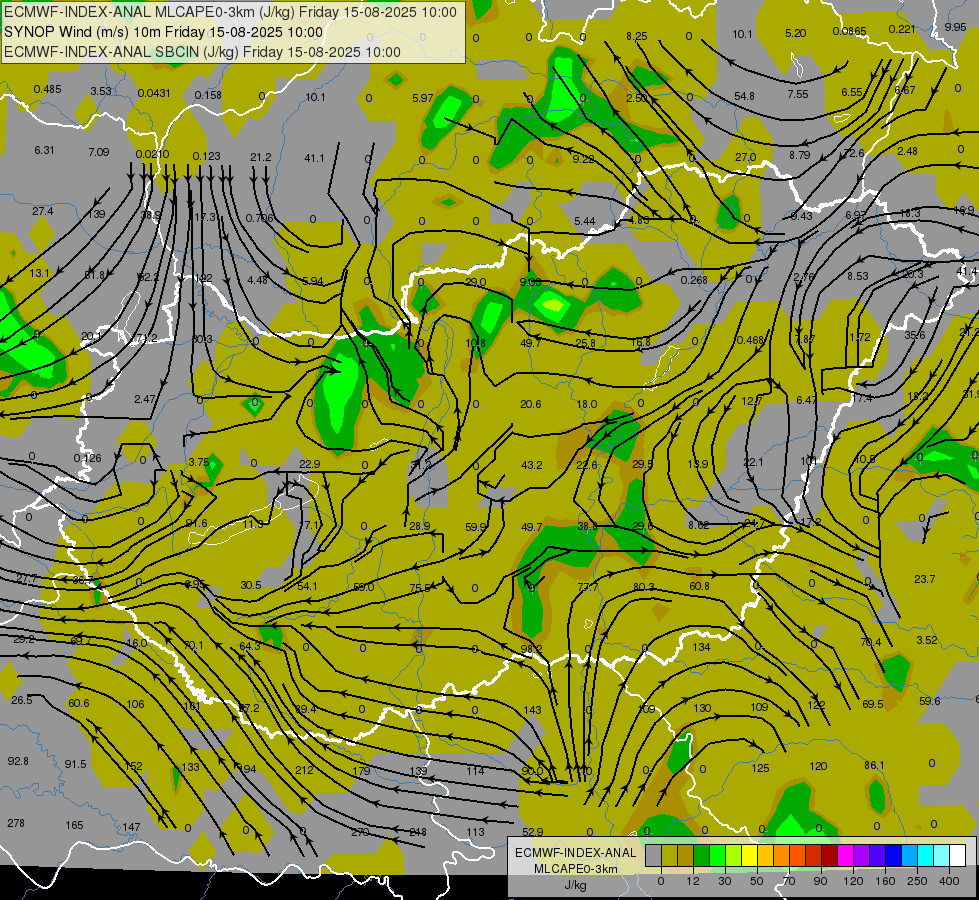Click the map value 22.9
979x900 pixels.
click(310, 463)
